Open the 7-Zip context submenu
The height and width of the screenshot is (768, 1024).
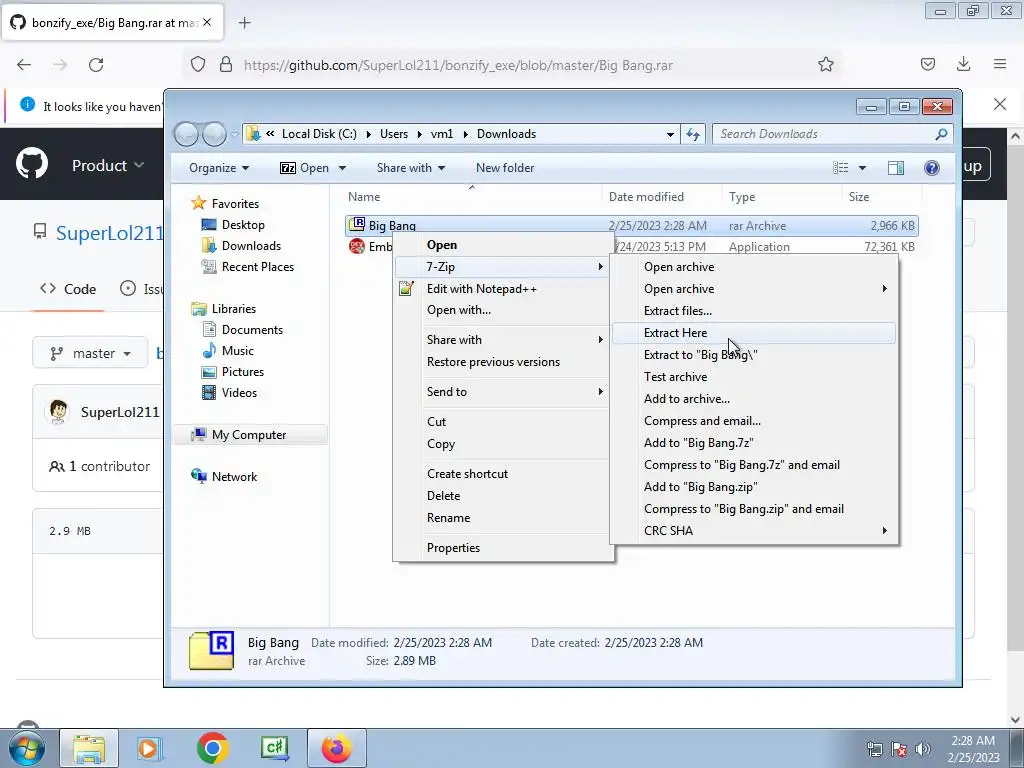click(x=502, y=267)
